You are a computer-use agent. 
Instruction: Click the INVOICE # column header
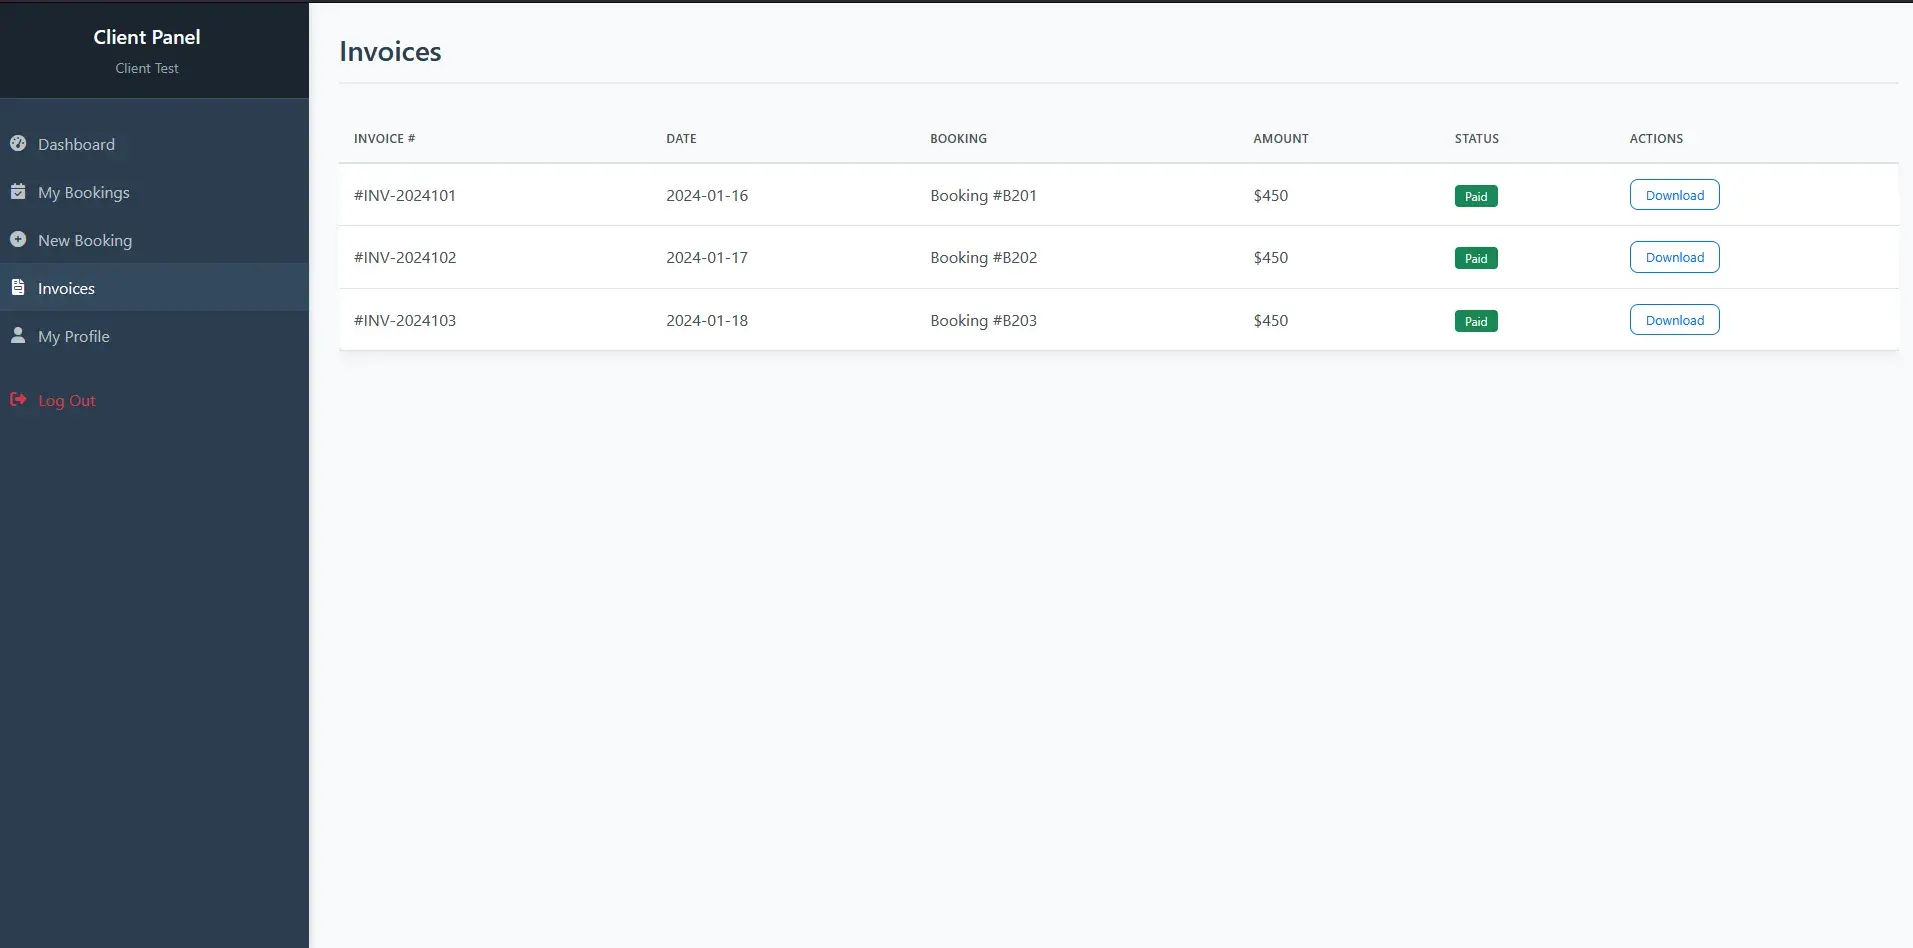(384, 138)
